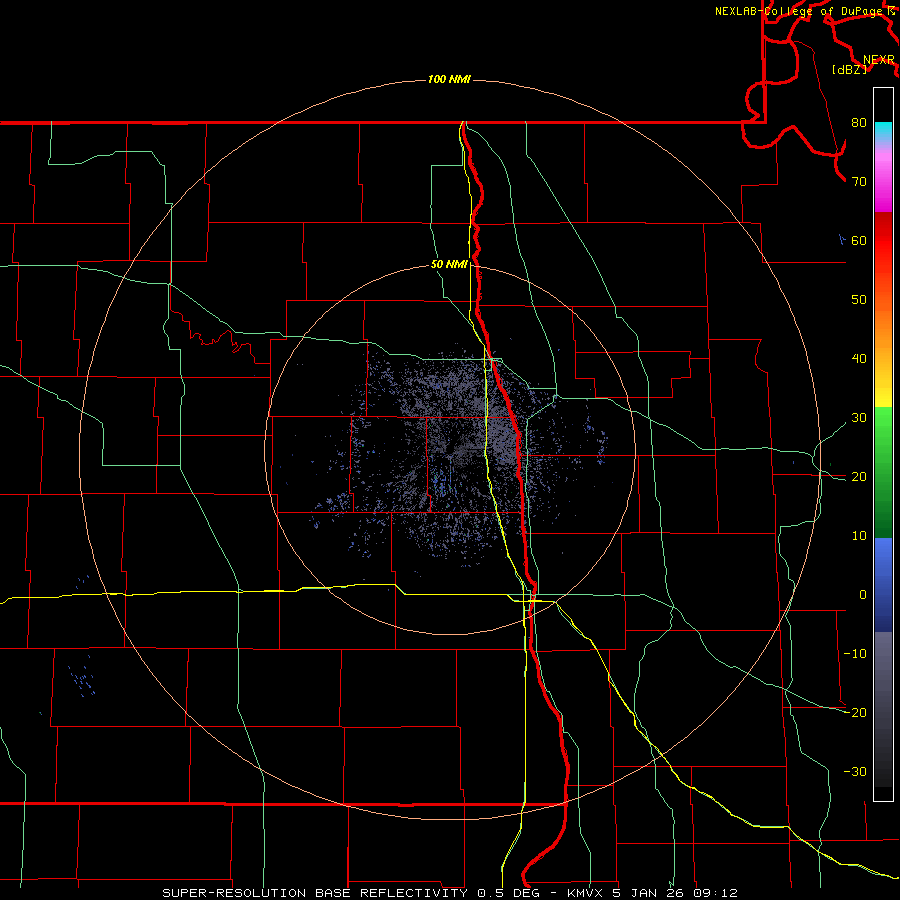
Task: Click the -10 value on the dBZ scale
Action: 855,654
